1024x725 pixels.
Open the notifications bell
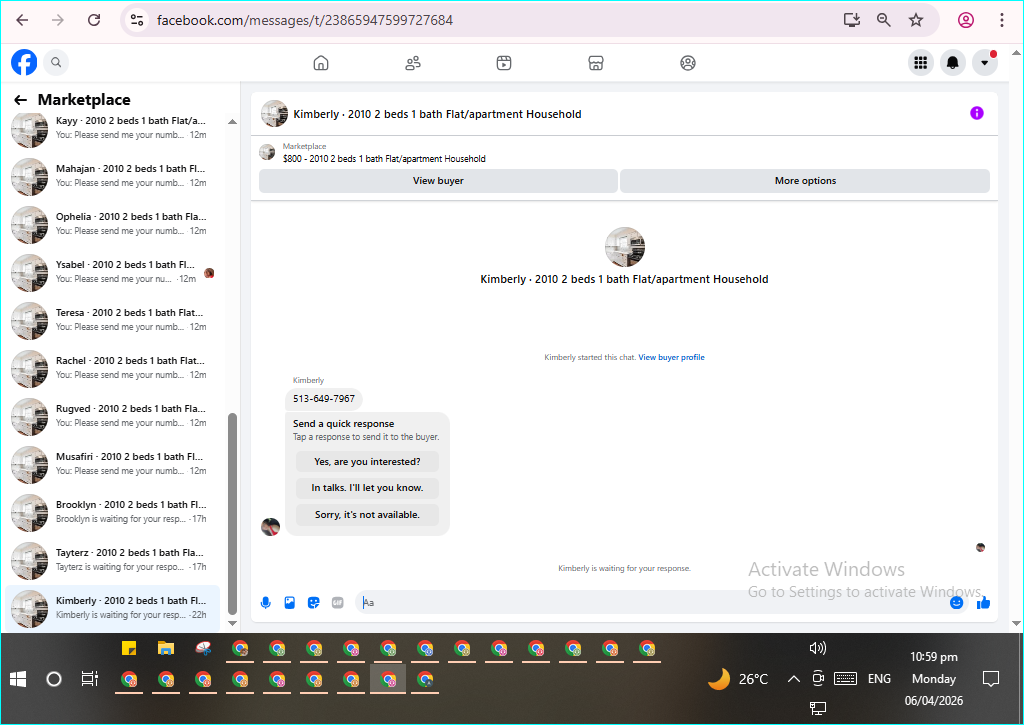pyautogui.click(x=953, y=63)
